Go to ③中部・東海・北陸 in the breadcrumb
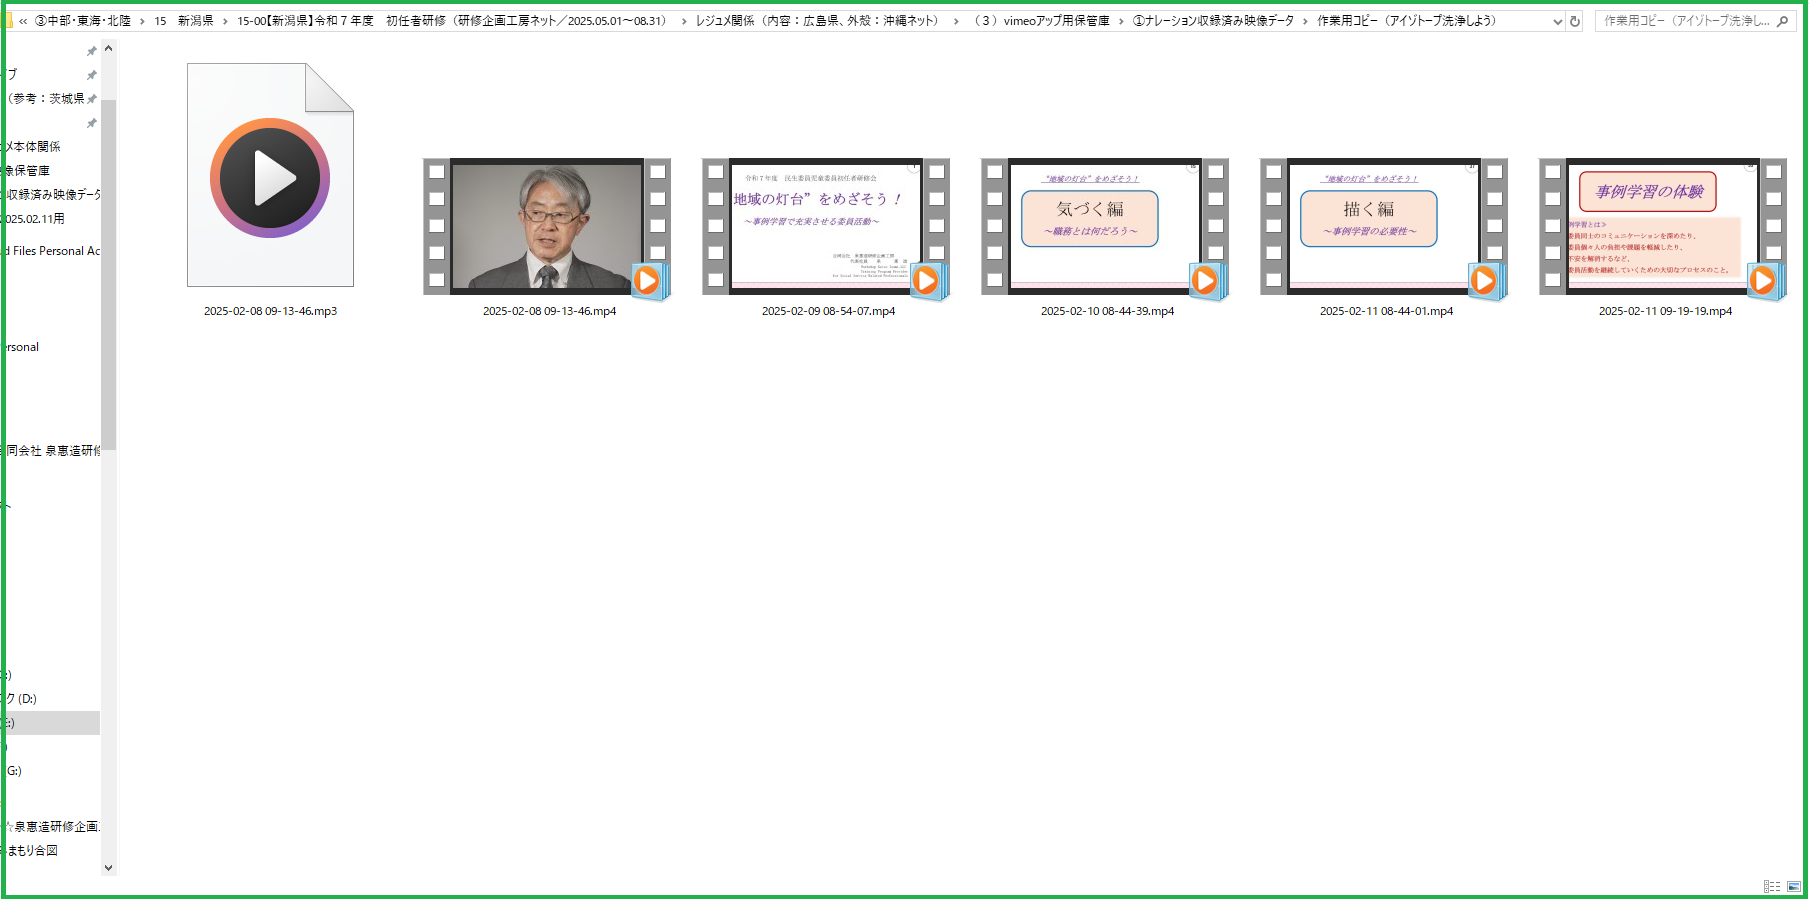The image size is (1809, 899). coord(83,21)
